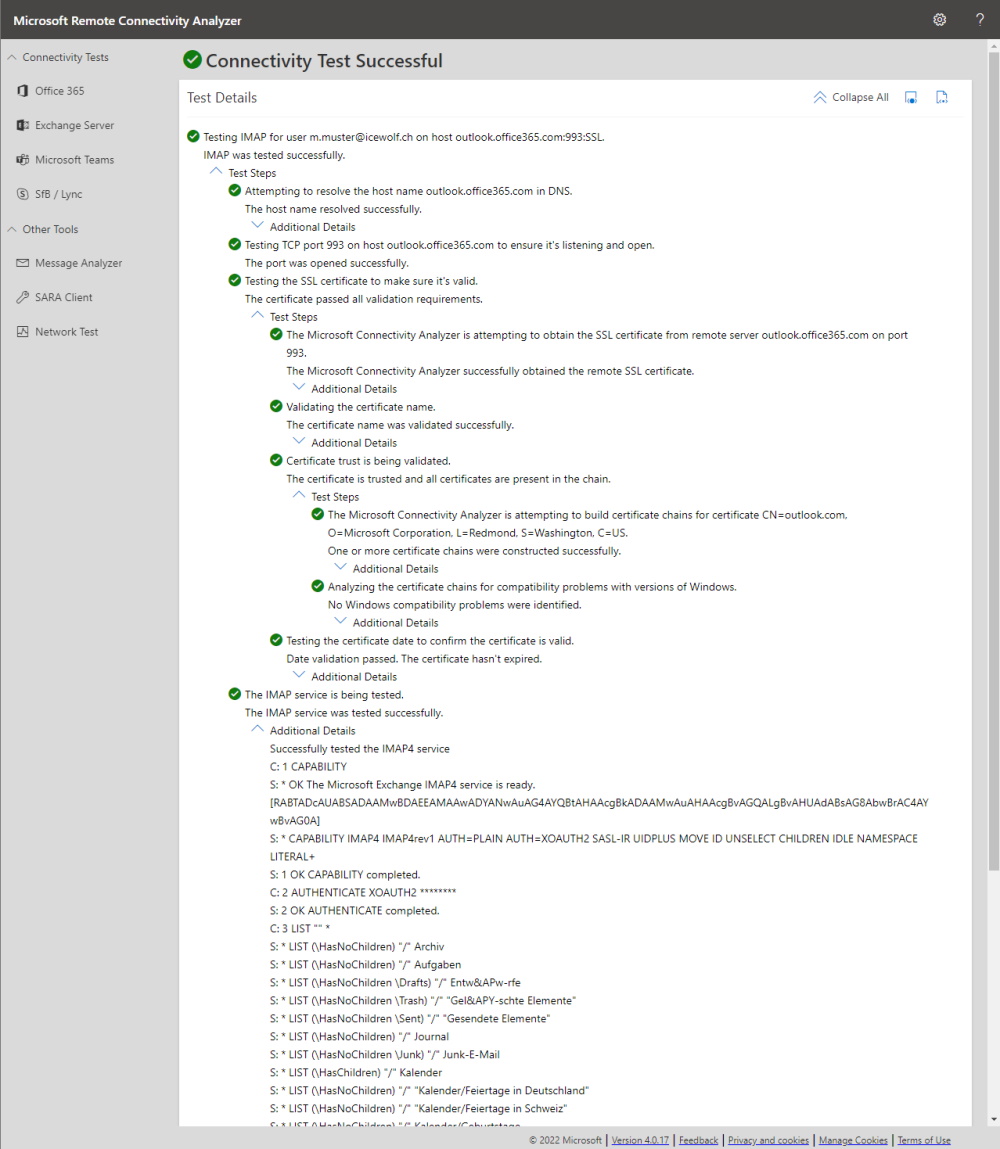This screenshot has height=1149, width=1000.
Task: Collapse the Connectivity Tests sidebar group
Action: click(12, 57)
